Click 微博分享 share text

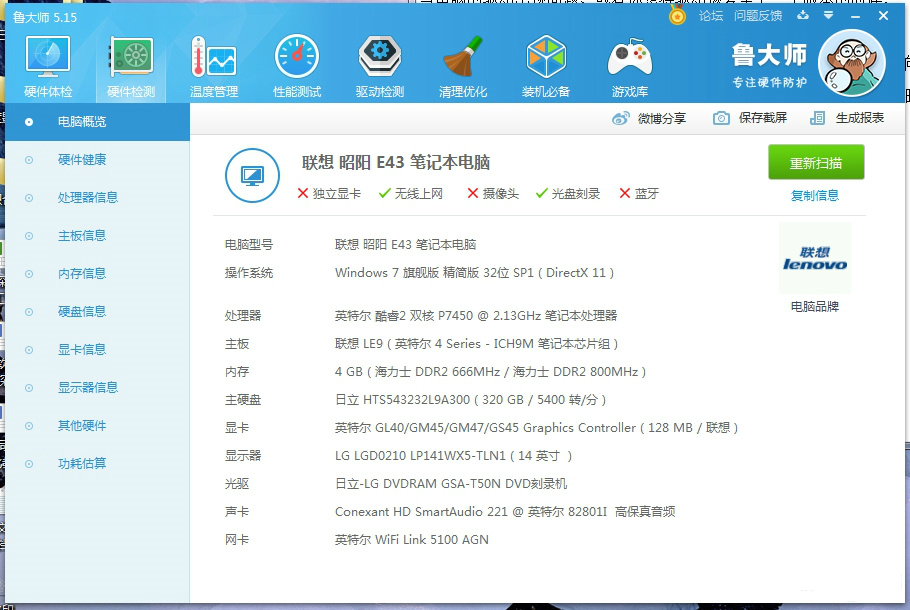[662, 118]
